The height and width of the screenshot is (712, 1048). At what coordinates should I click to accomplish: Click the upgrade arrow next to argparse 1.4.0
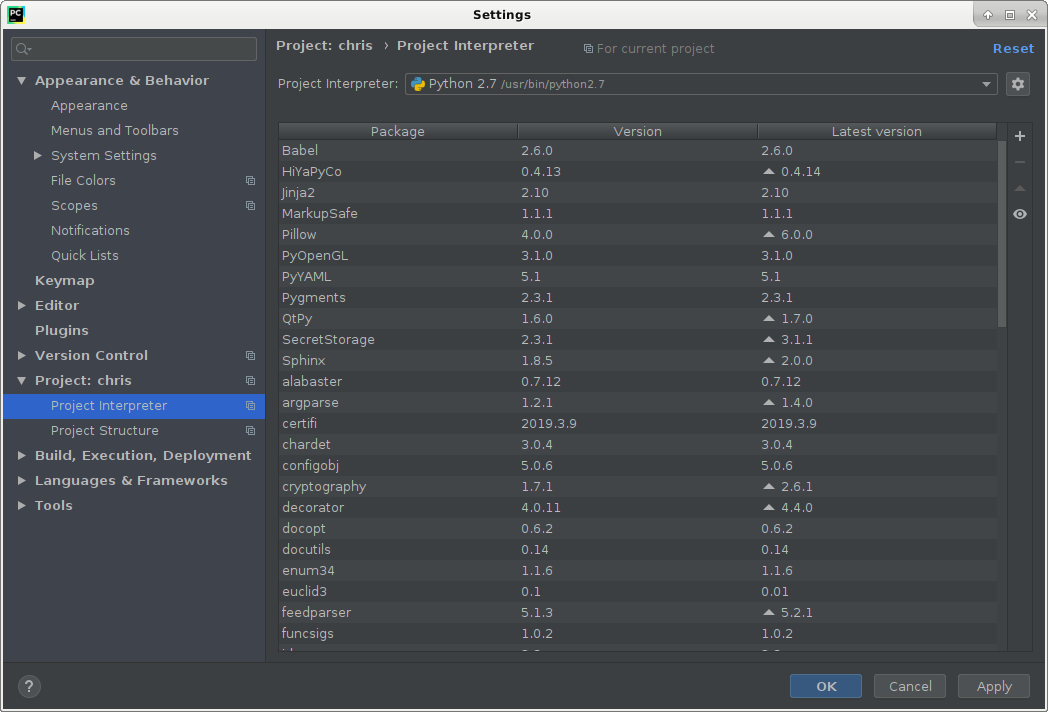click(769, 402)
